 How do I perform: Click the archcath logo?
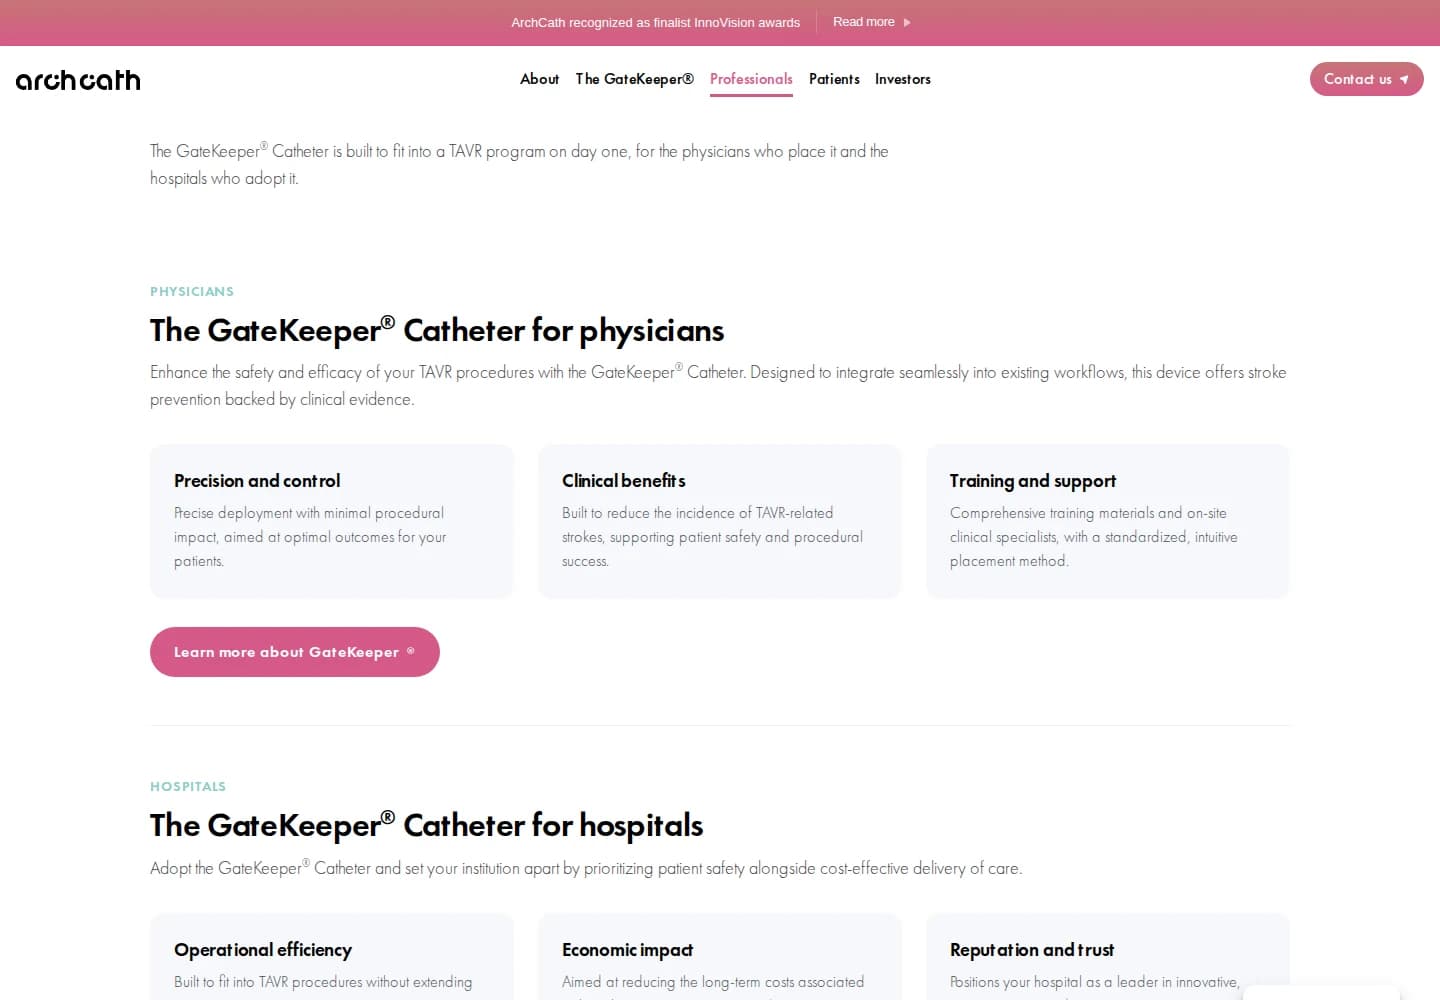pyautogui.click(x=78, y=80)
